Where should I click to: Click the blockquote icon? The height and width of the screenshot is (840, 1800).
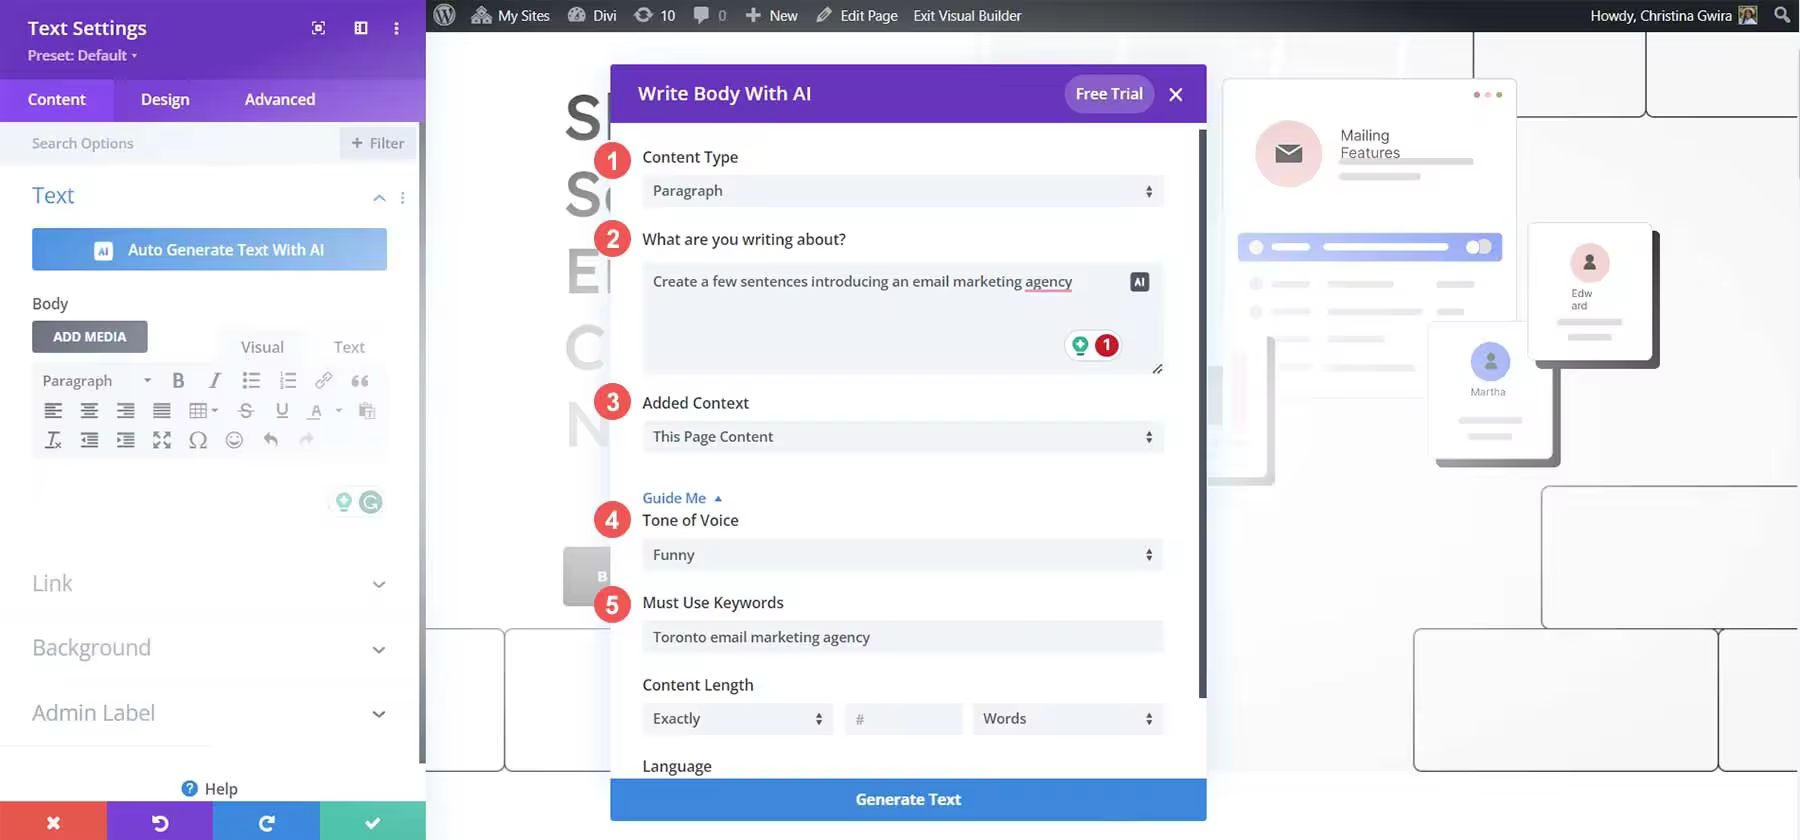(360, 380)
